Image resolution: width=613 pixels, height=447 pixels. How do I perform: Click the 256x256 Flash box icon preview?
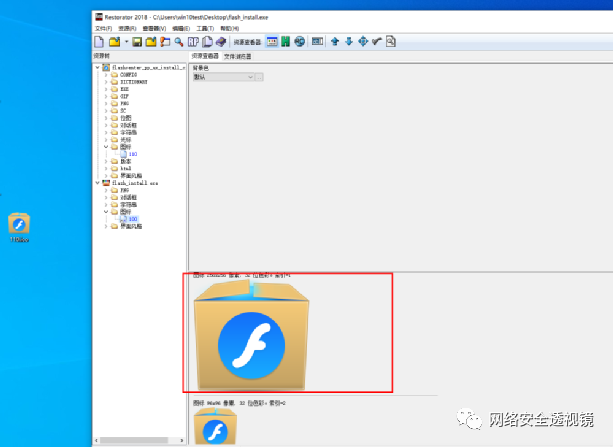251,336
